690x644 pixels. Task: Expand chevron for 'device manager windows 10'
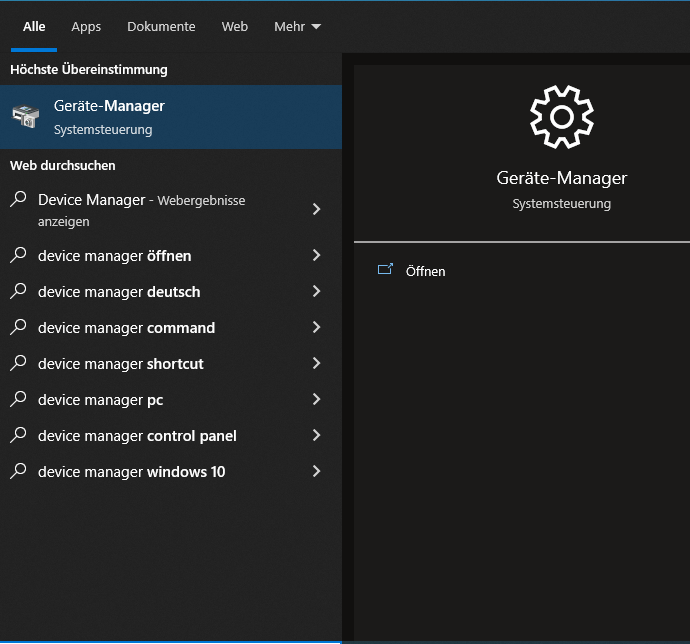tap(316, 471)
